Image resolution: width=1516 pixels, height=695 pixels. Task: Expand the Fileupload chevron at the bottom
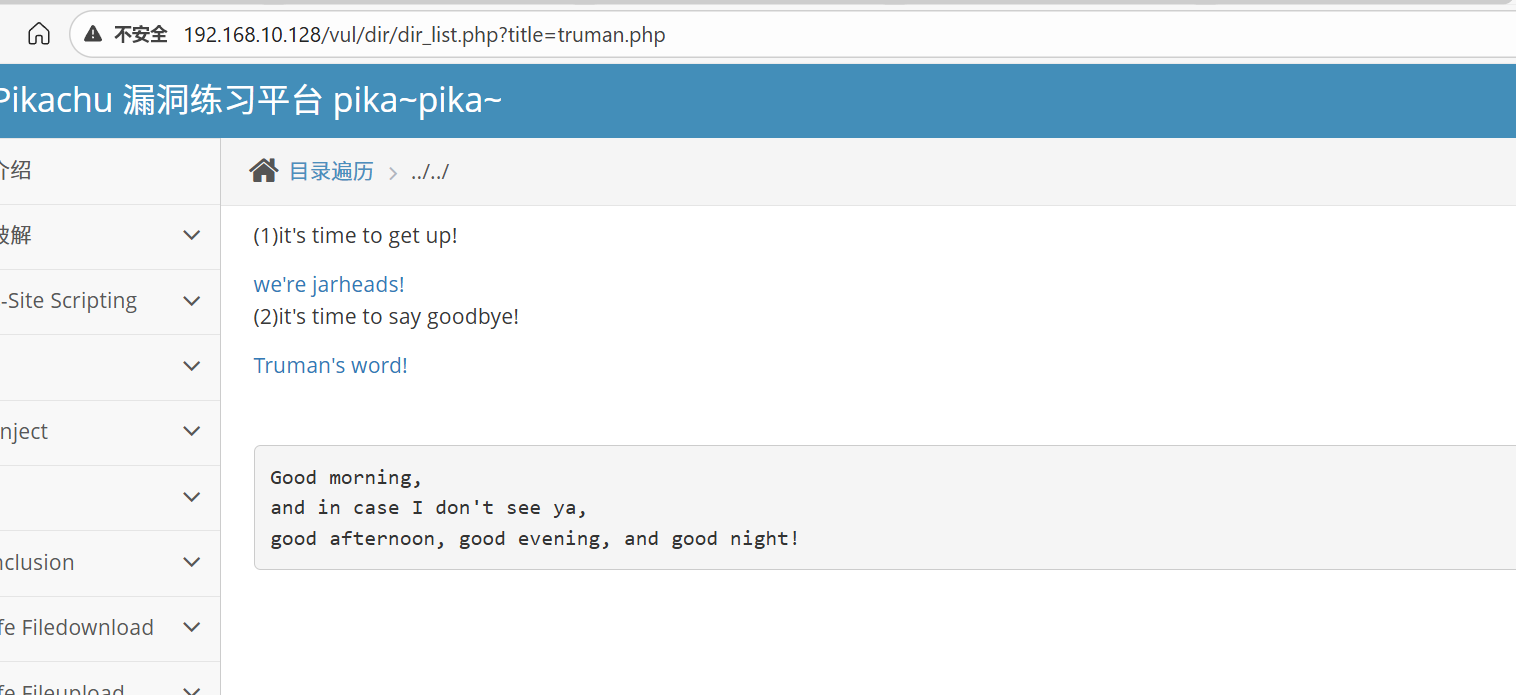192,687
